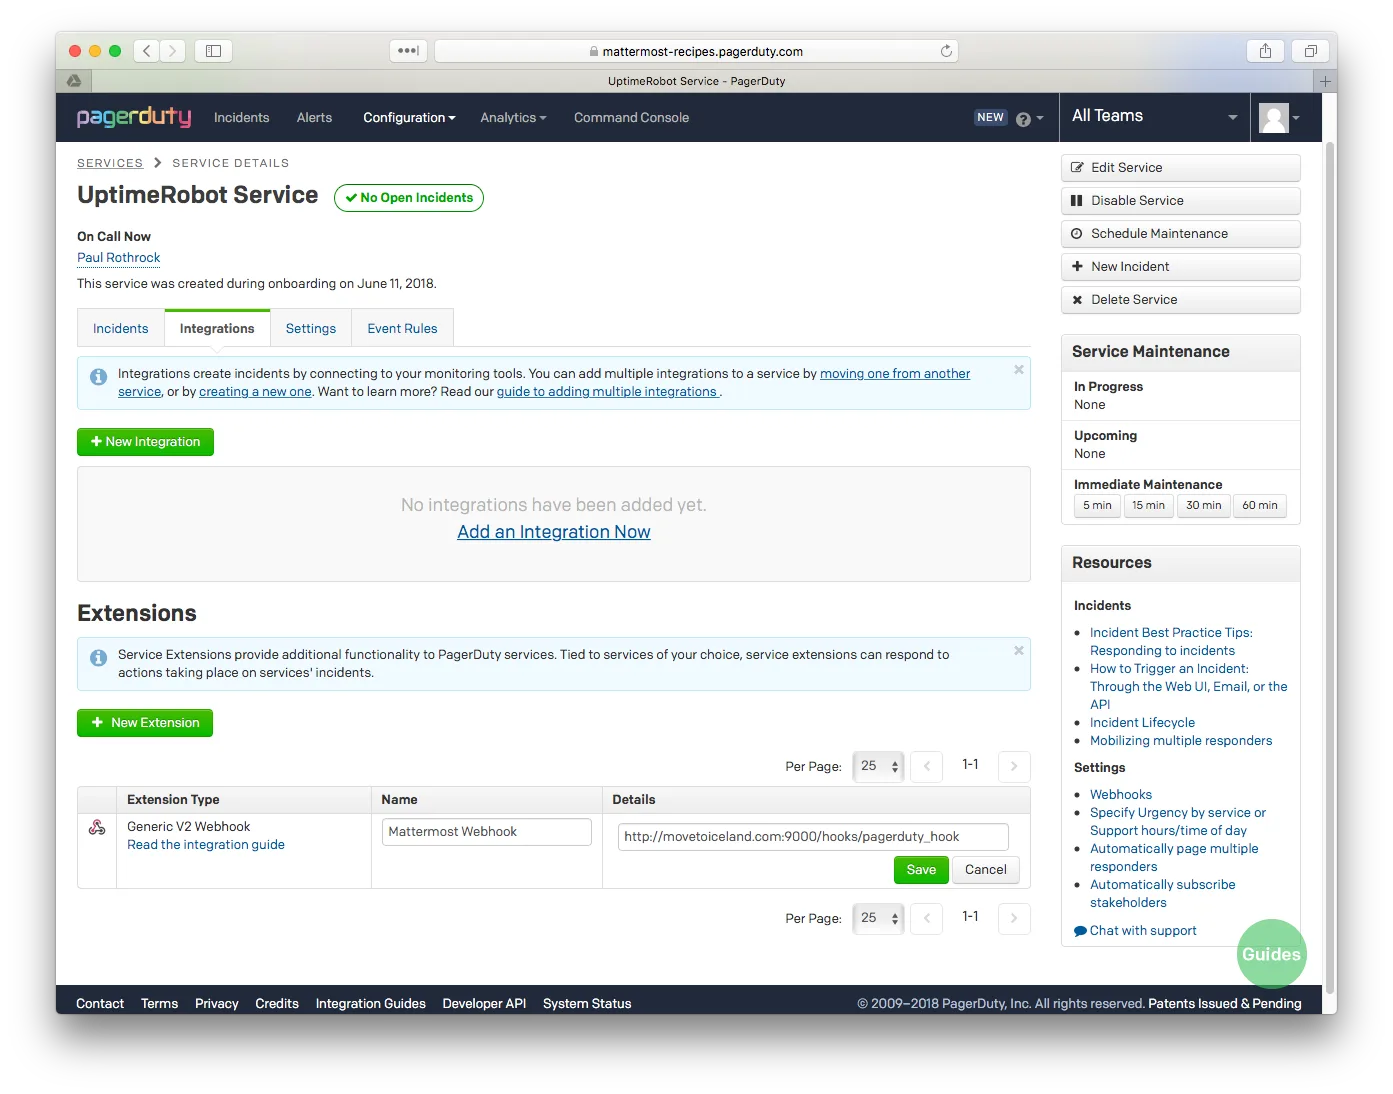The image size is (1393, 1094).
Task: Switch to the Settings tab
Action: [x=311, y=328]
